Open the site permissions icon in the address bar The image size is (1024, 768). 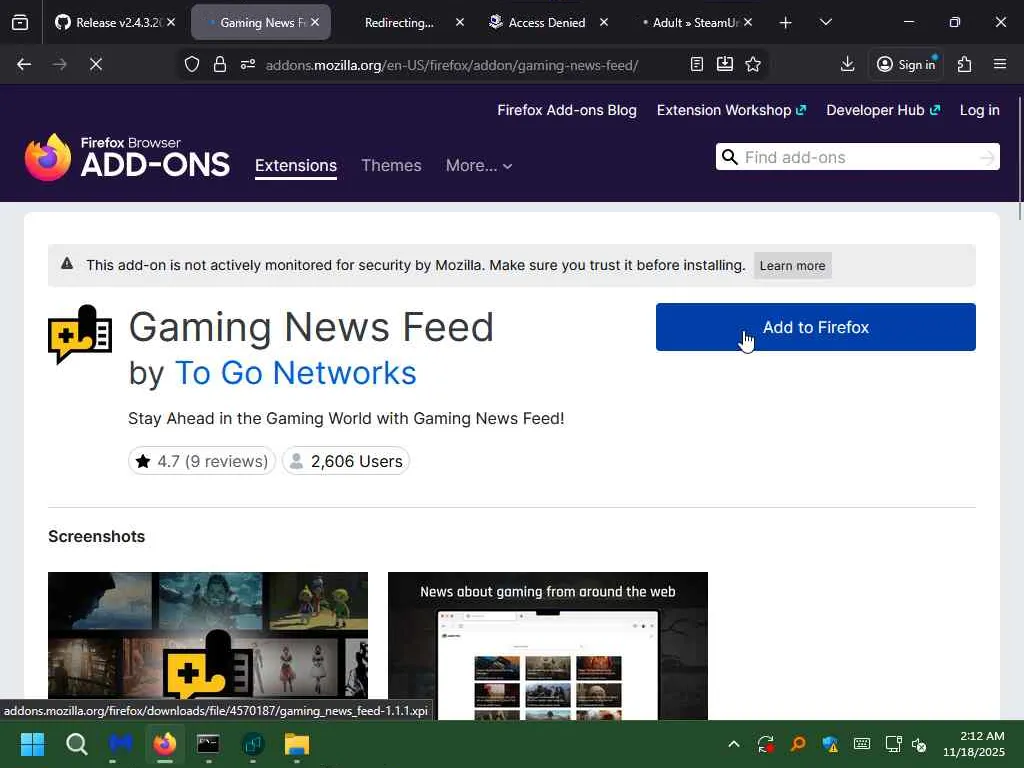248,64
